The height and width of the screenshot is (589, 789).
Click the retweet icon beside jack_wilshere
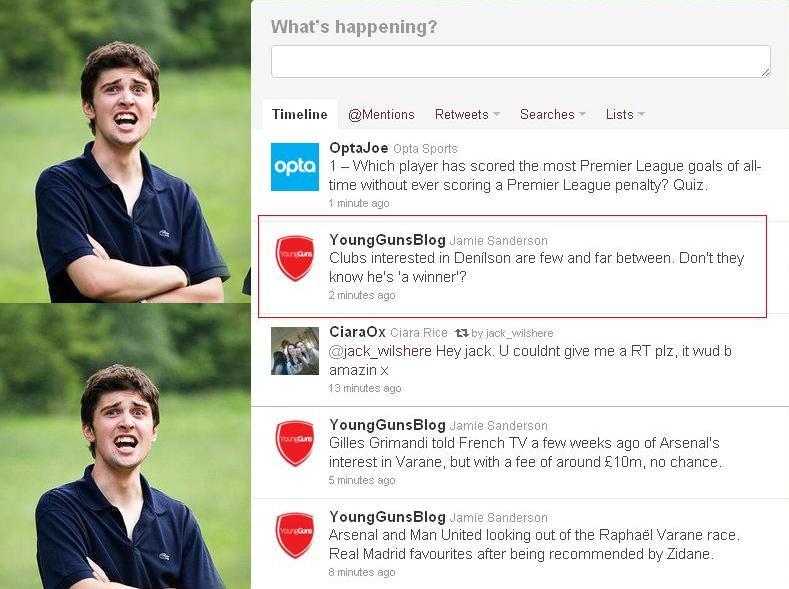point(461,333)
